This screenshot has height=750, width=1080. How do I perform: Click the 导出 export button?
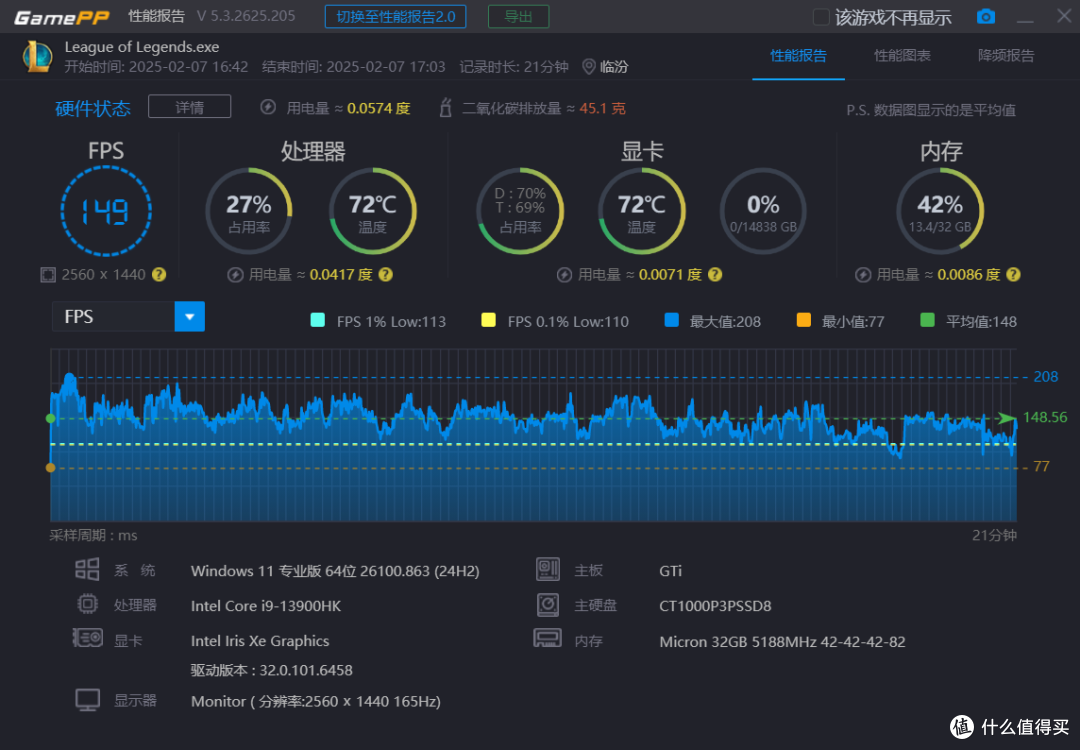click(x=519, y=17)
